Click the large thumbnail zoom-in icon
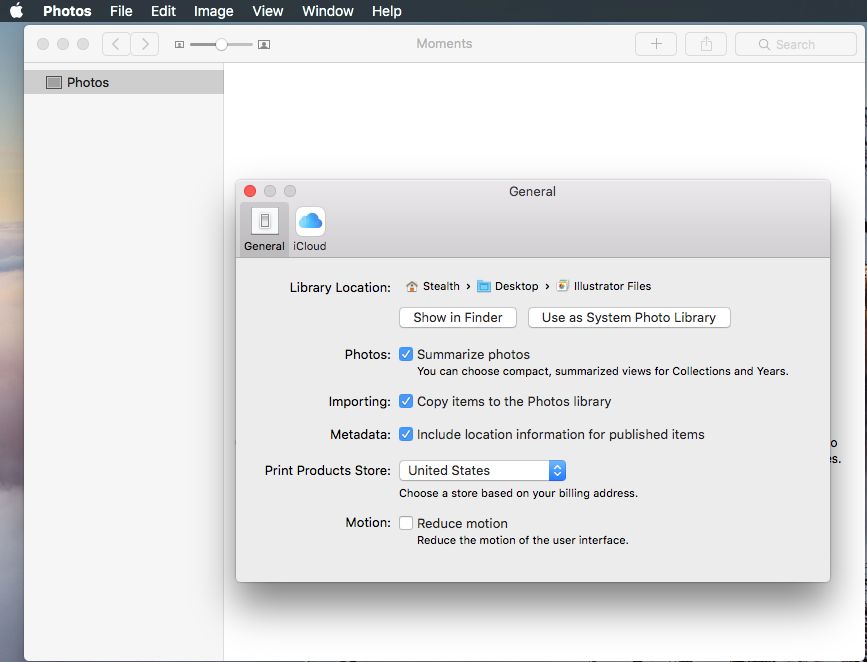Viewport: 867px width, 662px height. [264, 45]
